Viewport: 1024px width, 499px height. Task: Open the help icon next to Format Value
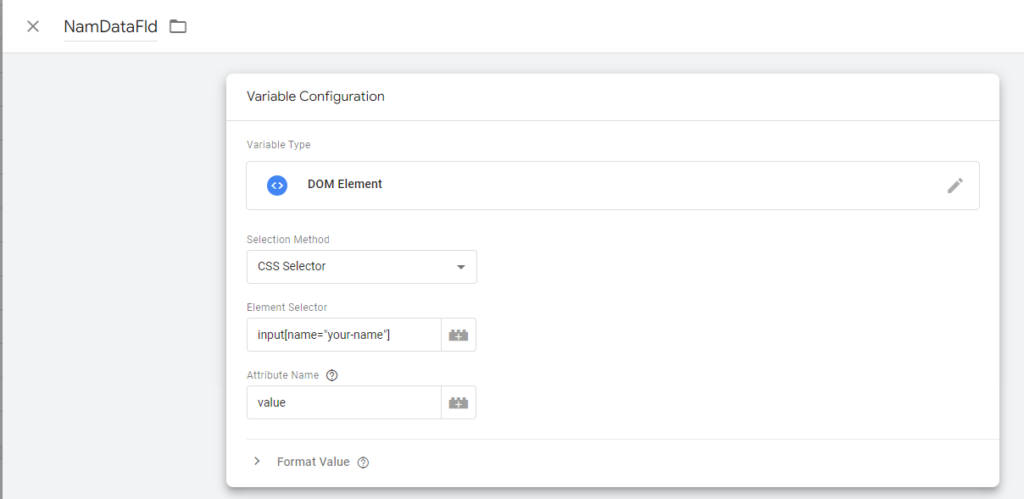(x=364, y=462)
